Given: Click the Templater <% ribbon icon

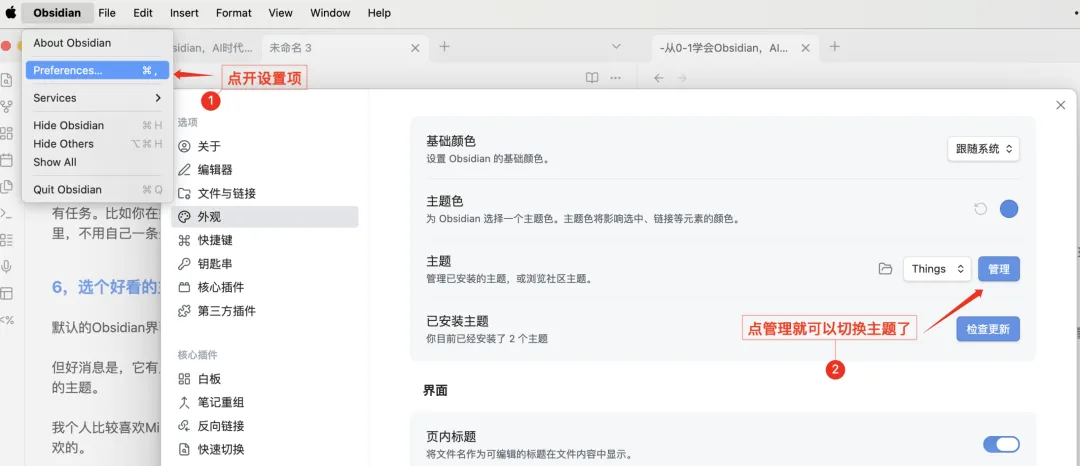Looking at the screenshot, I should [x=7, y=319].
